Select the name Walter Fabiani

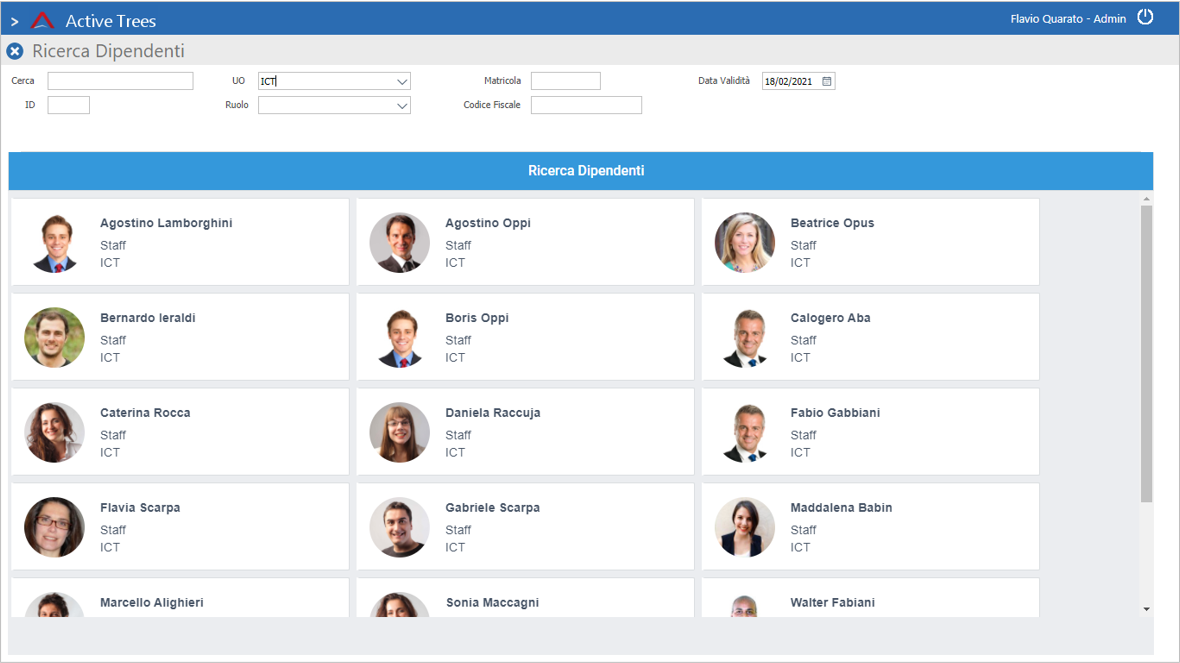coord(832,602)
